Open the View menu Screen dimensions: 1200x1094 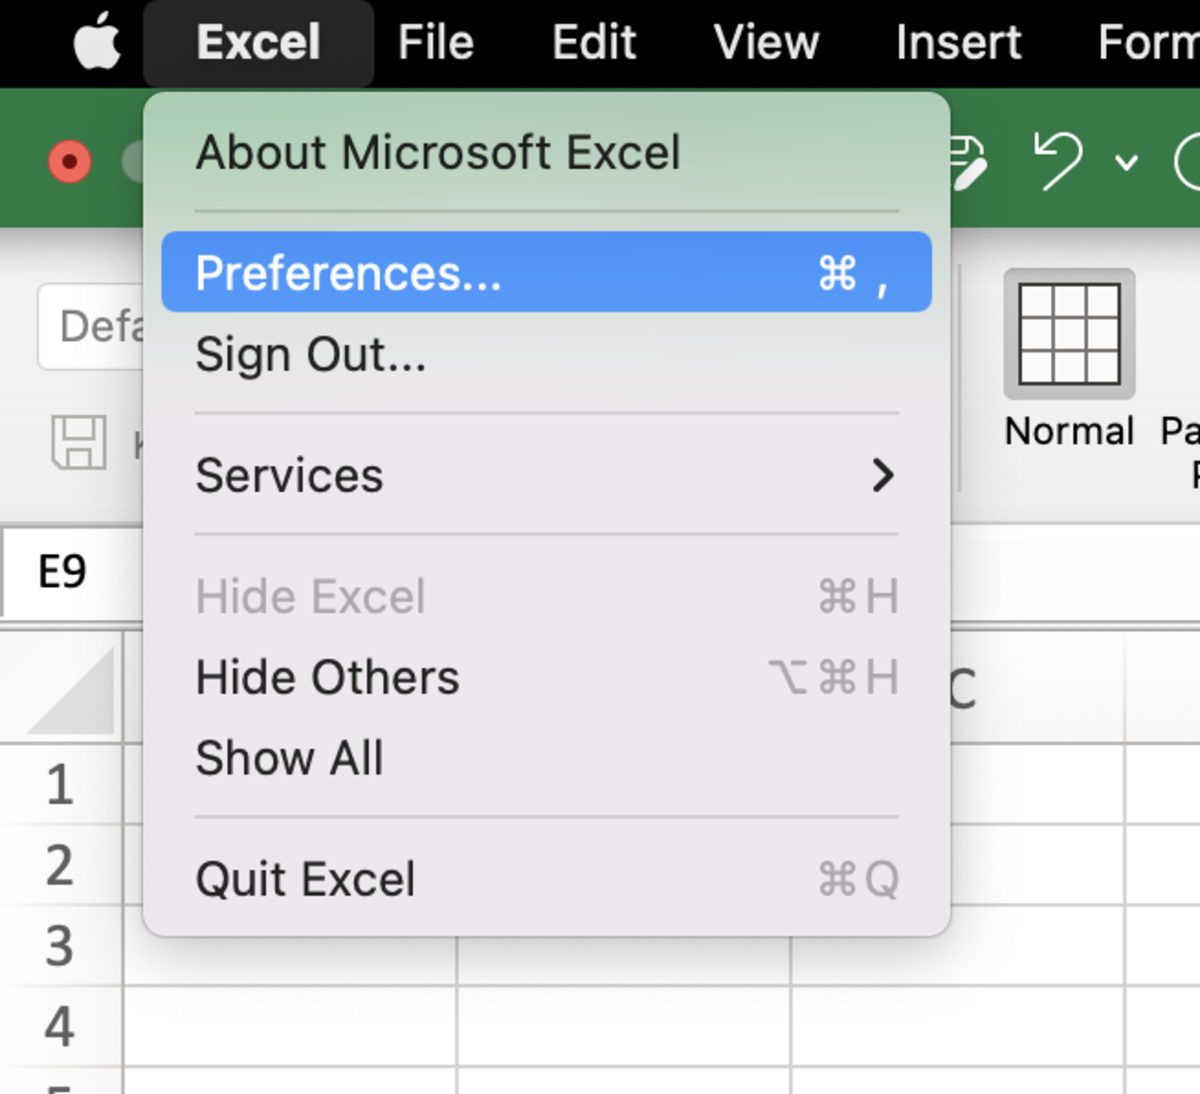[x=766, y=42]
